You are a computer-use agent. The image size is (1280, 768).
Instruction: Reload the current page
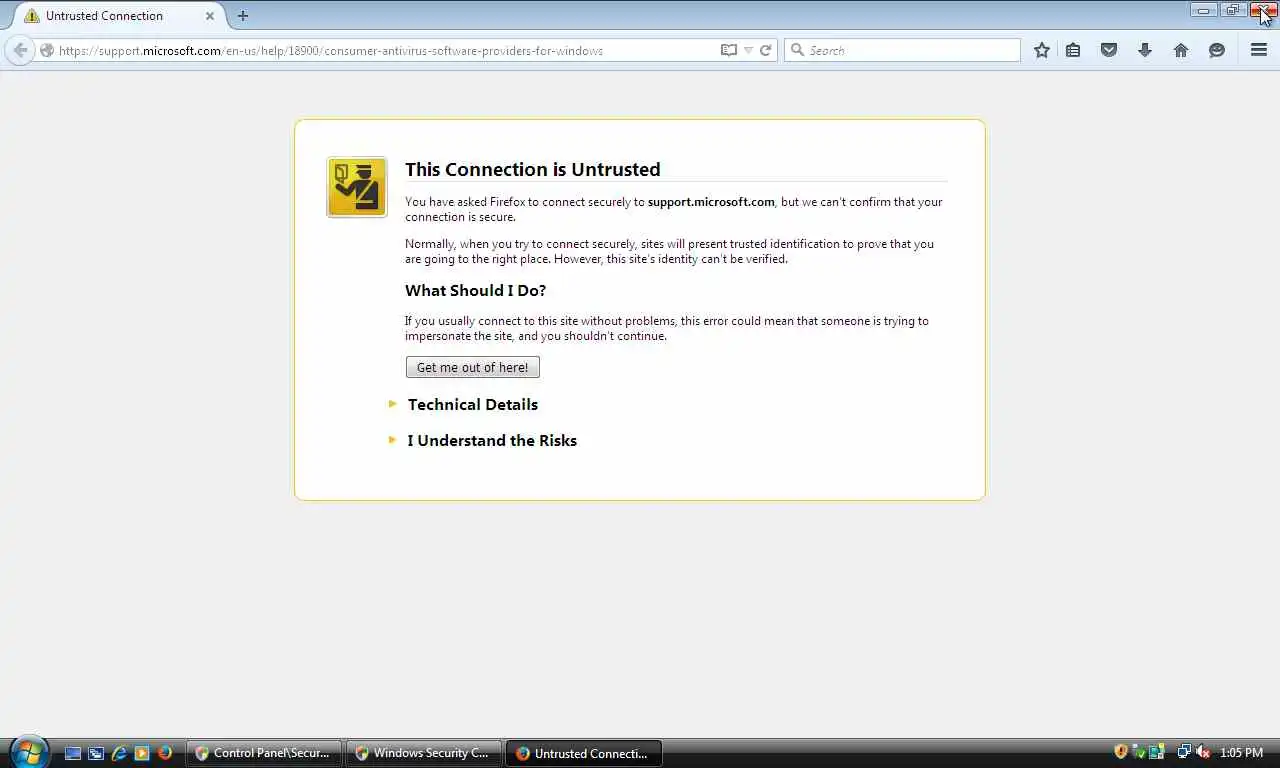(x=766, y=50)
